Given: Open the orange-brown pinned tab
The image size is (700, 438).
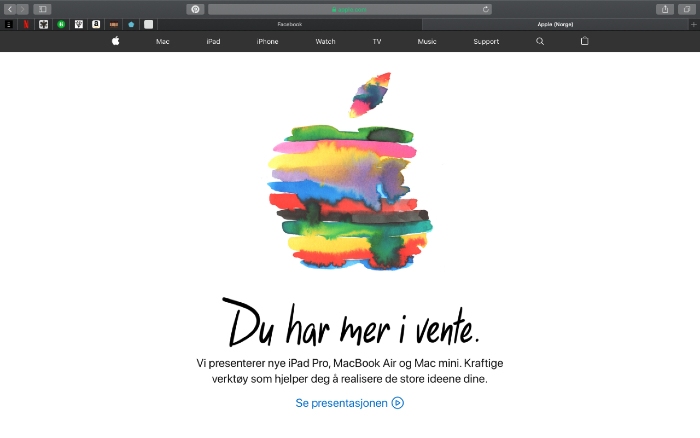Looking at the screenshot, I should click(114, 25).
